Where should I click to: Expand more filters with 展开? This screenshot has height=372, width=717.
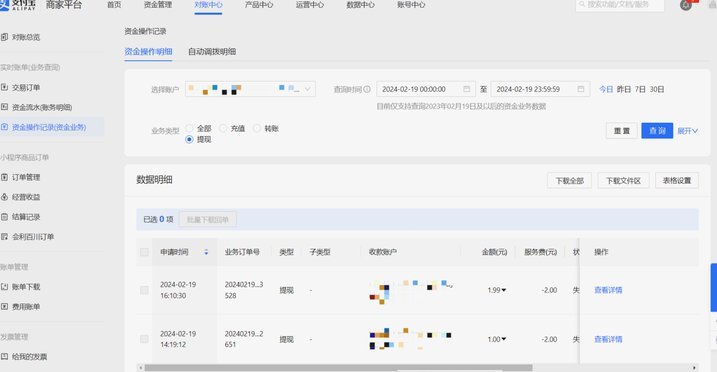(687, 131)
